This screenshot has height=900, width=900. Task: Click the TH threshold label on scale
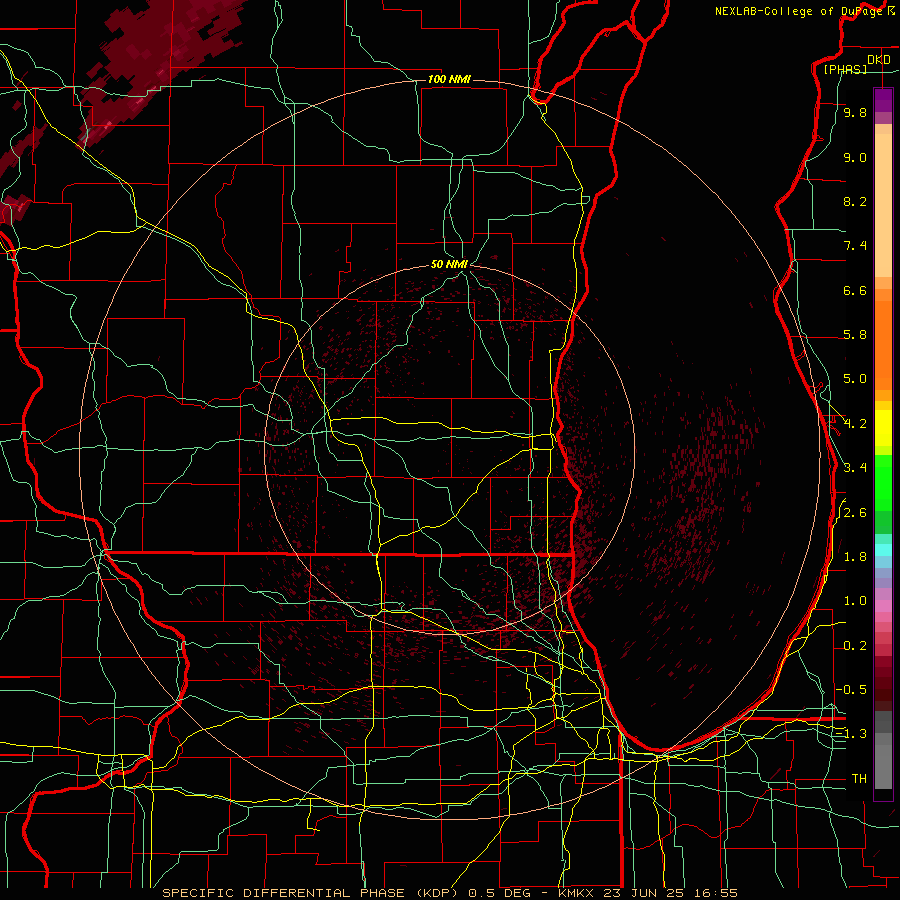click(859, 779)
